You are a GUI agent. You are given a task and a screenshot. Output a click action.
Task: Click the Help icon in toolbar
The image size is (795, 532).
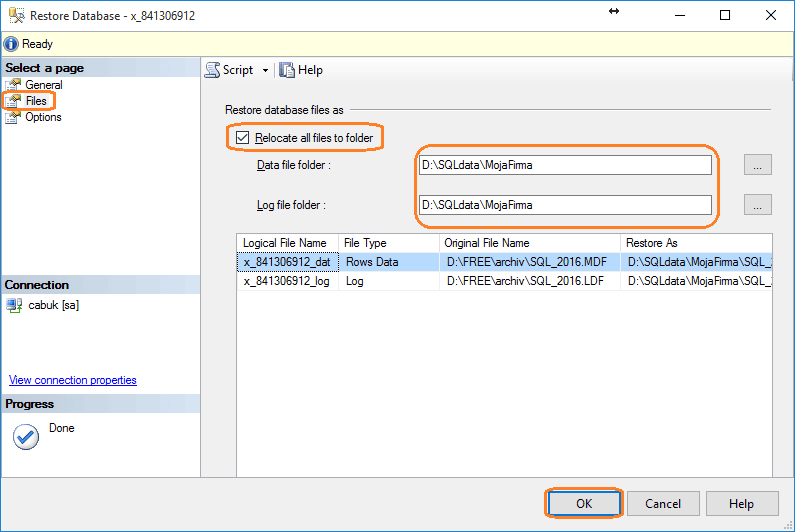click(x=288, y=70)
